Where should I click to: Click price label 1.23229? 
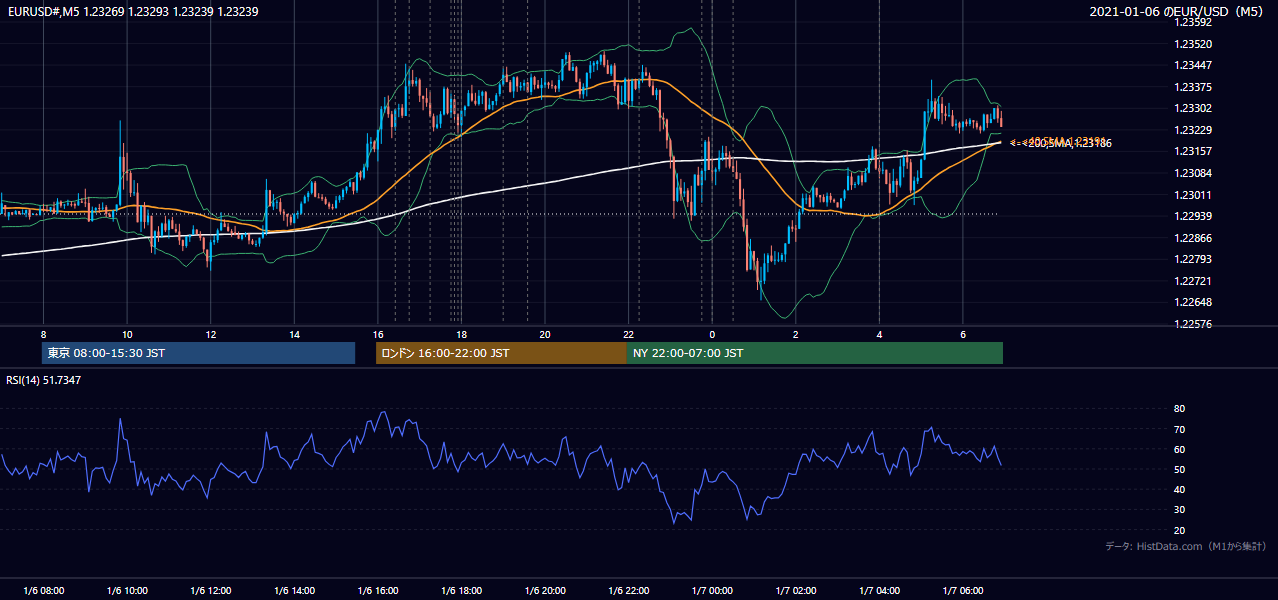point(1193,130)
